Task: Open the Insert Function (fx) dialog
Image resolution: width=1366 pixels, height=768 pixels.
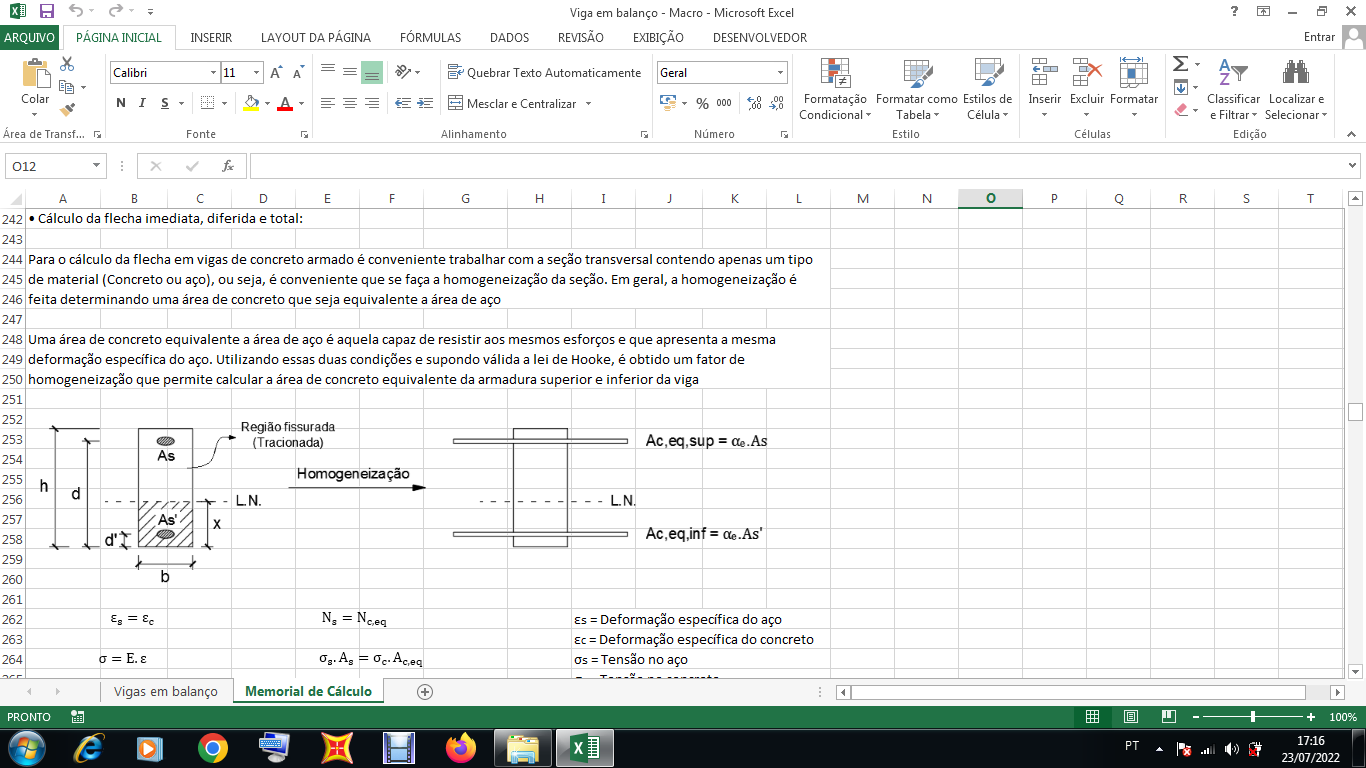Action: tap(228, 166)
